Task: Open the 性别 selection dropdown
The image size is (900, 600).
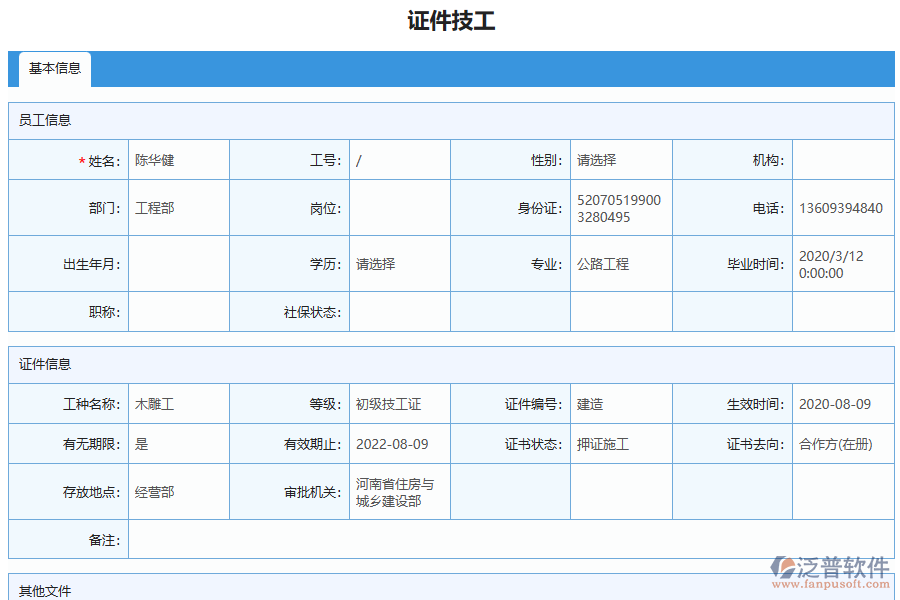Action: (x=620, y=159)
